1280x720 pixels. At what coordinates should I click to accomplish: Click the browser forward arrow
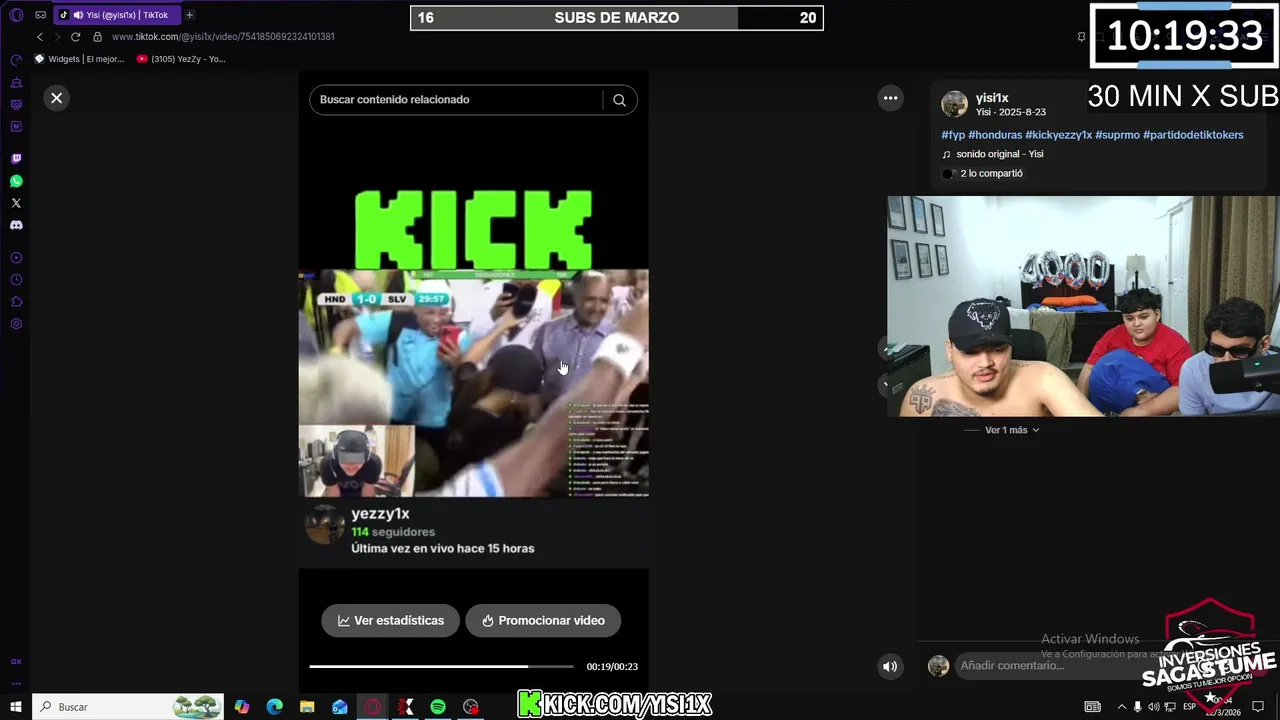point(57,37)
